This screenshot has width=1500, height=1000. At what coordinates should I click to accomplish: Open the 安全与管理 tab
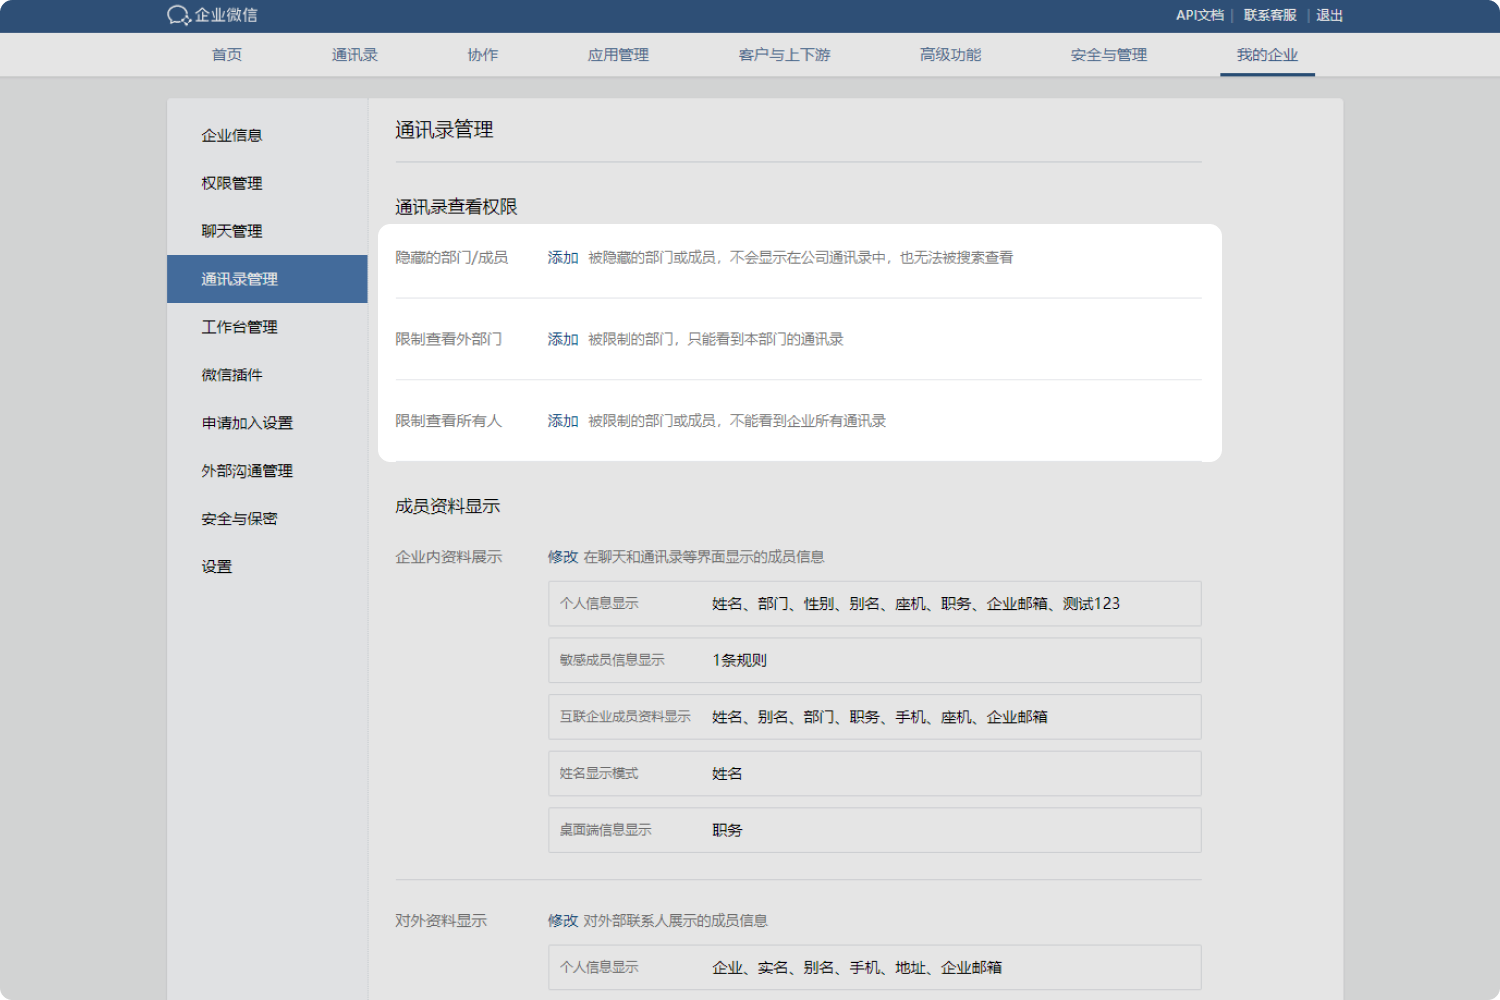[x=1109, y=55]
